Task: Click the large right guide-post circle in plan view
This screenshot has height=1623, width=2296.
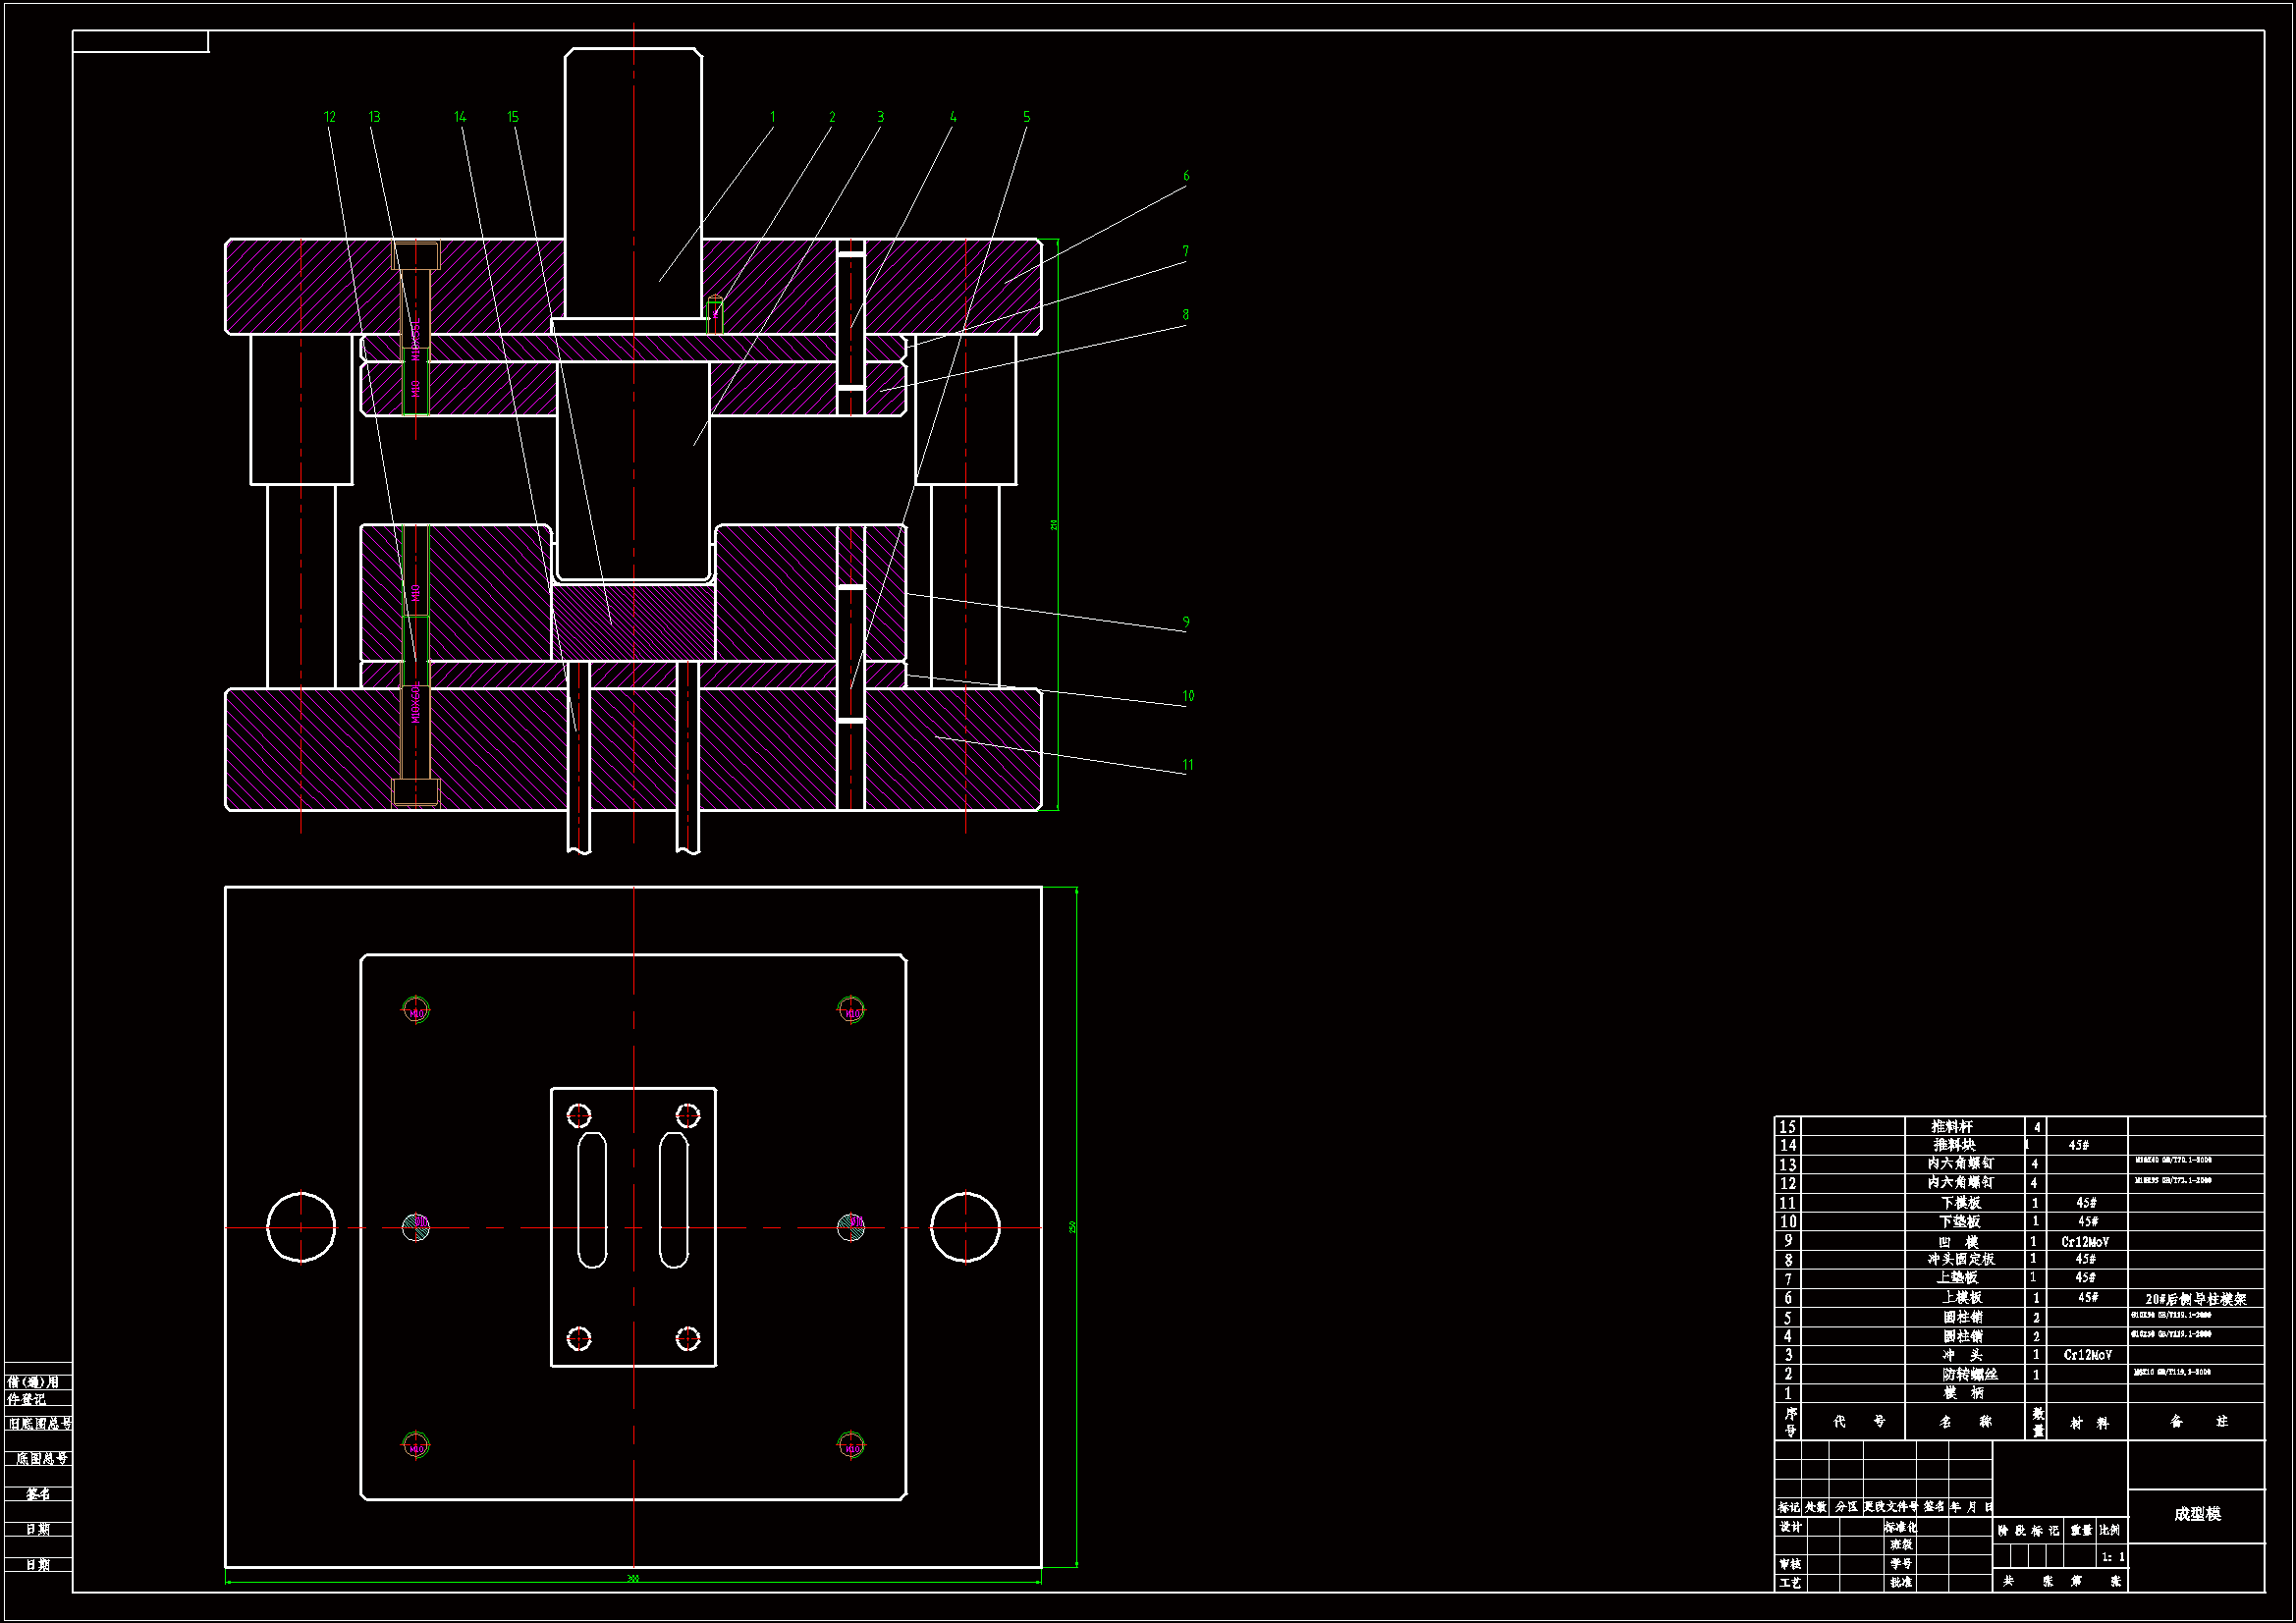Action: (x=965, y=1227)
